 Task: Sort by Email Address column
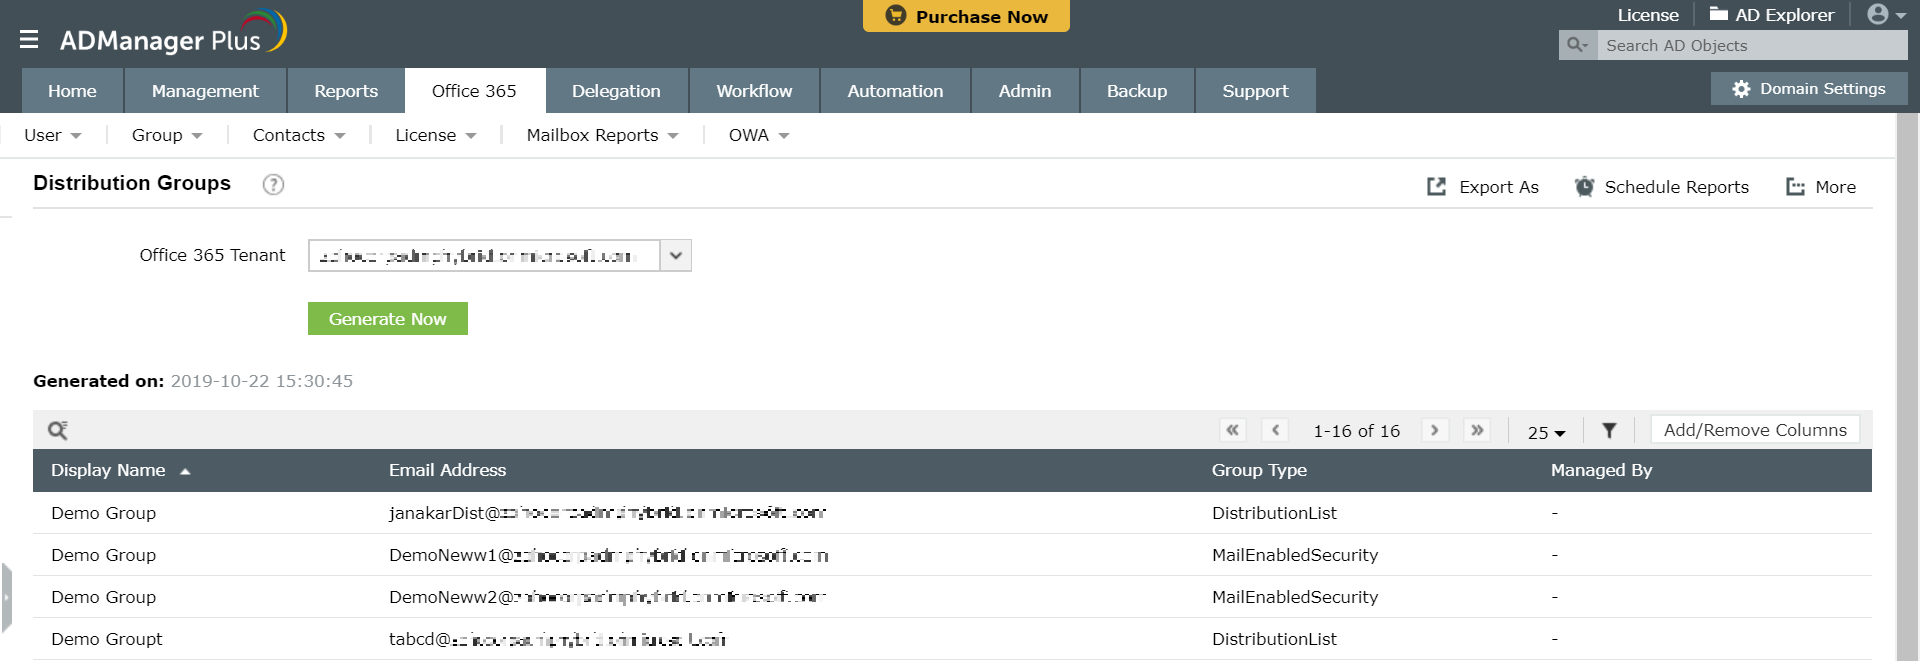tap(447, 470)
